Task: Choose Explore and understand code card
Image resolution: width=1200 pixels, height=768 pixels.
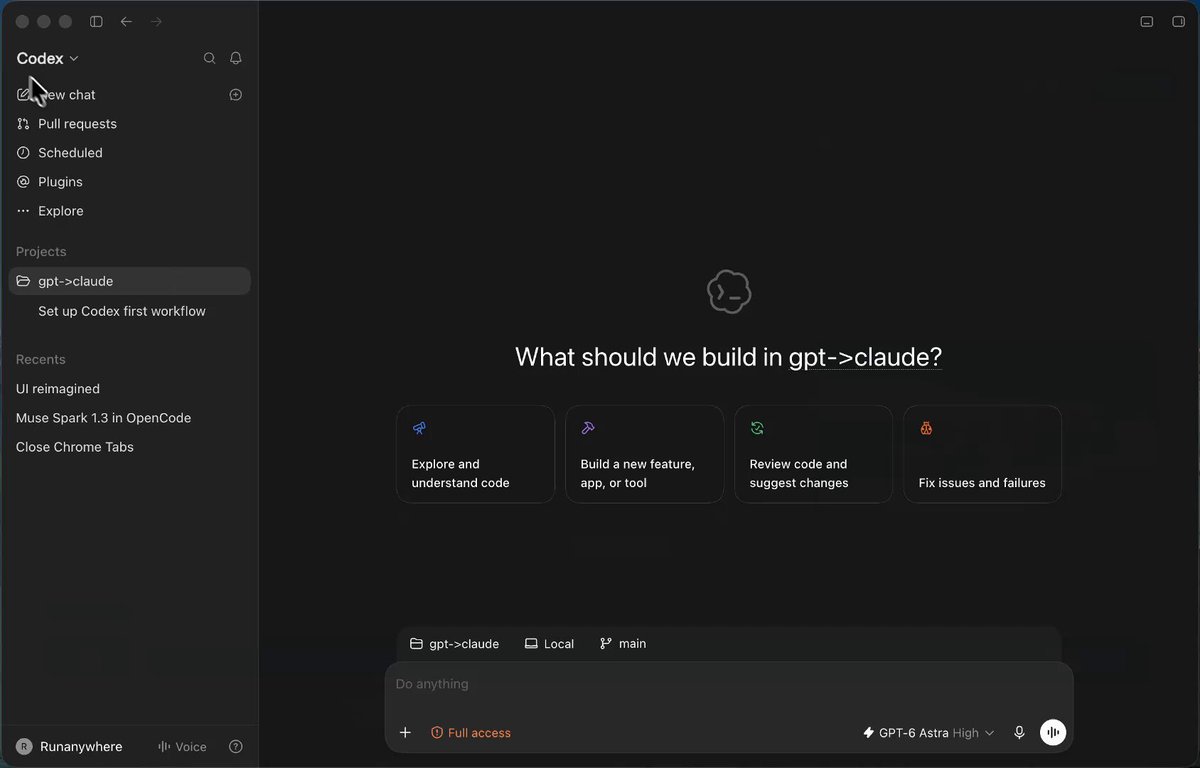Action: coord(475,454)
